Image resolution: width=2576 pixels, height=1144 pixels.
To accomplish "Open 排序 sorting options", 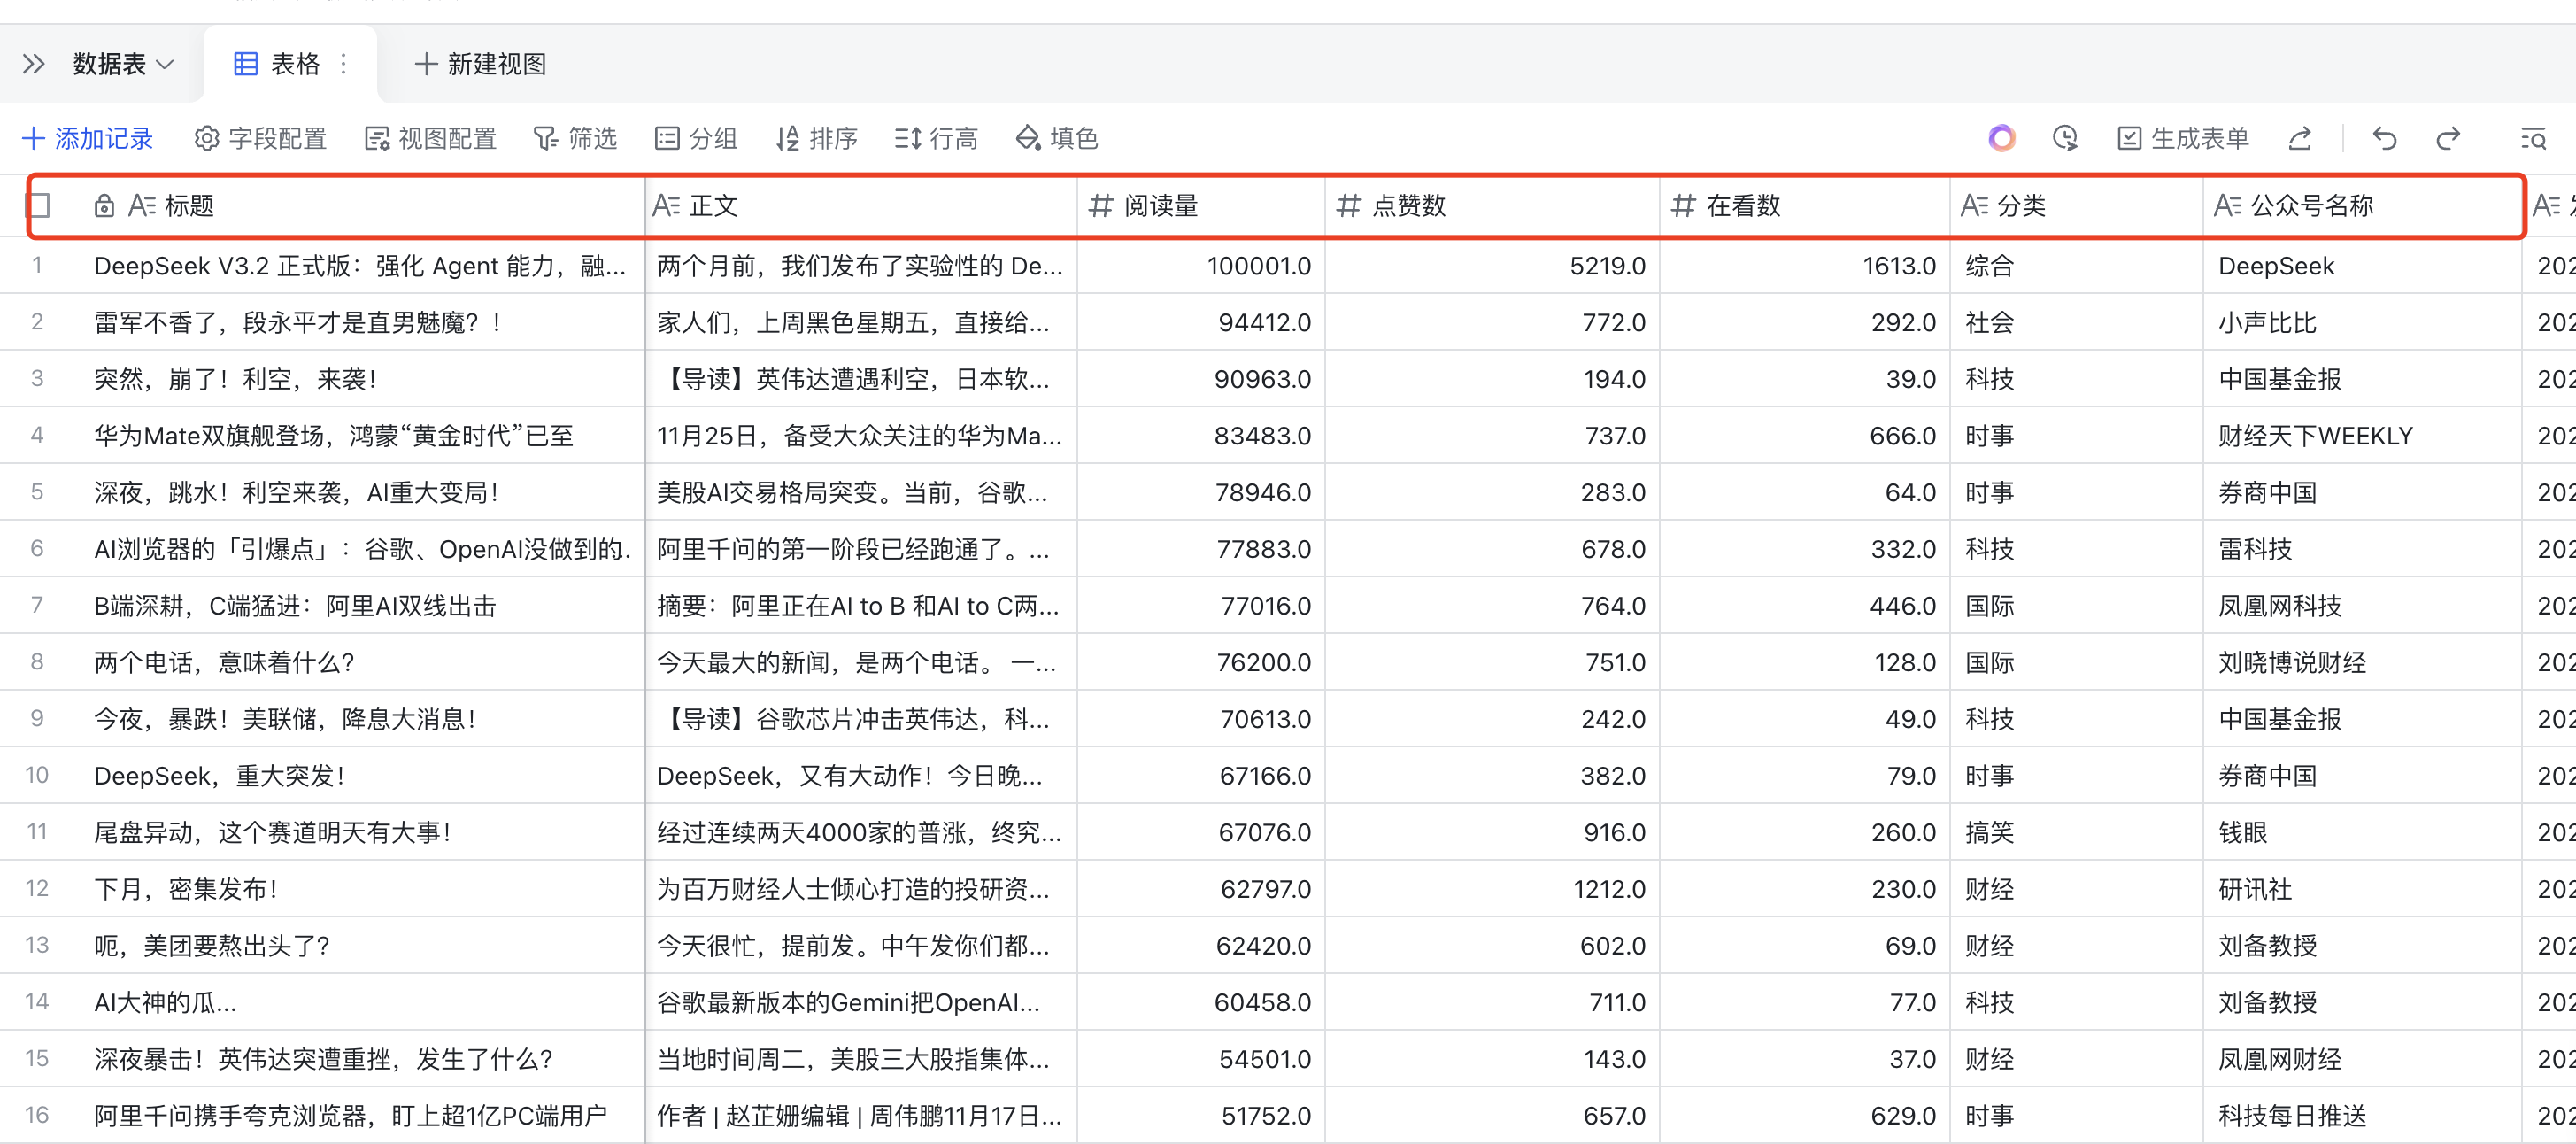I will tap(817, 138).
